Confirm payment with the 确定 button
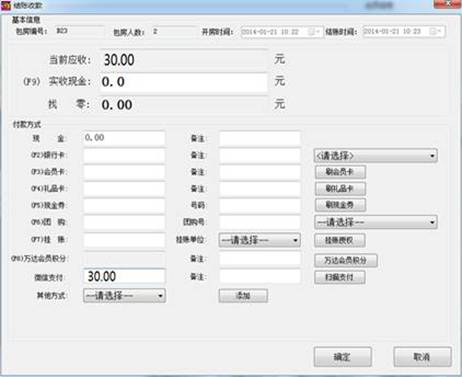This screenshot has height=377, width=462. pyautogui.click(x=342, y=357)
